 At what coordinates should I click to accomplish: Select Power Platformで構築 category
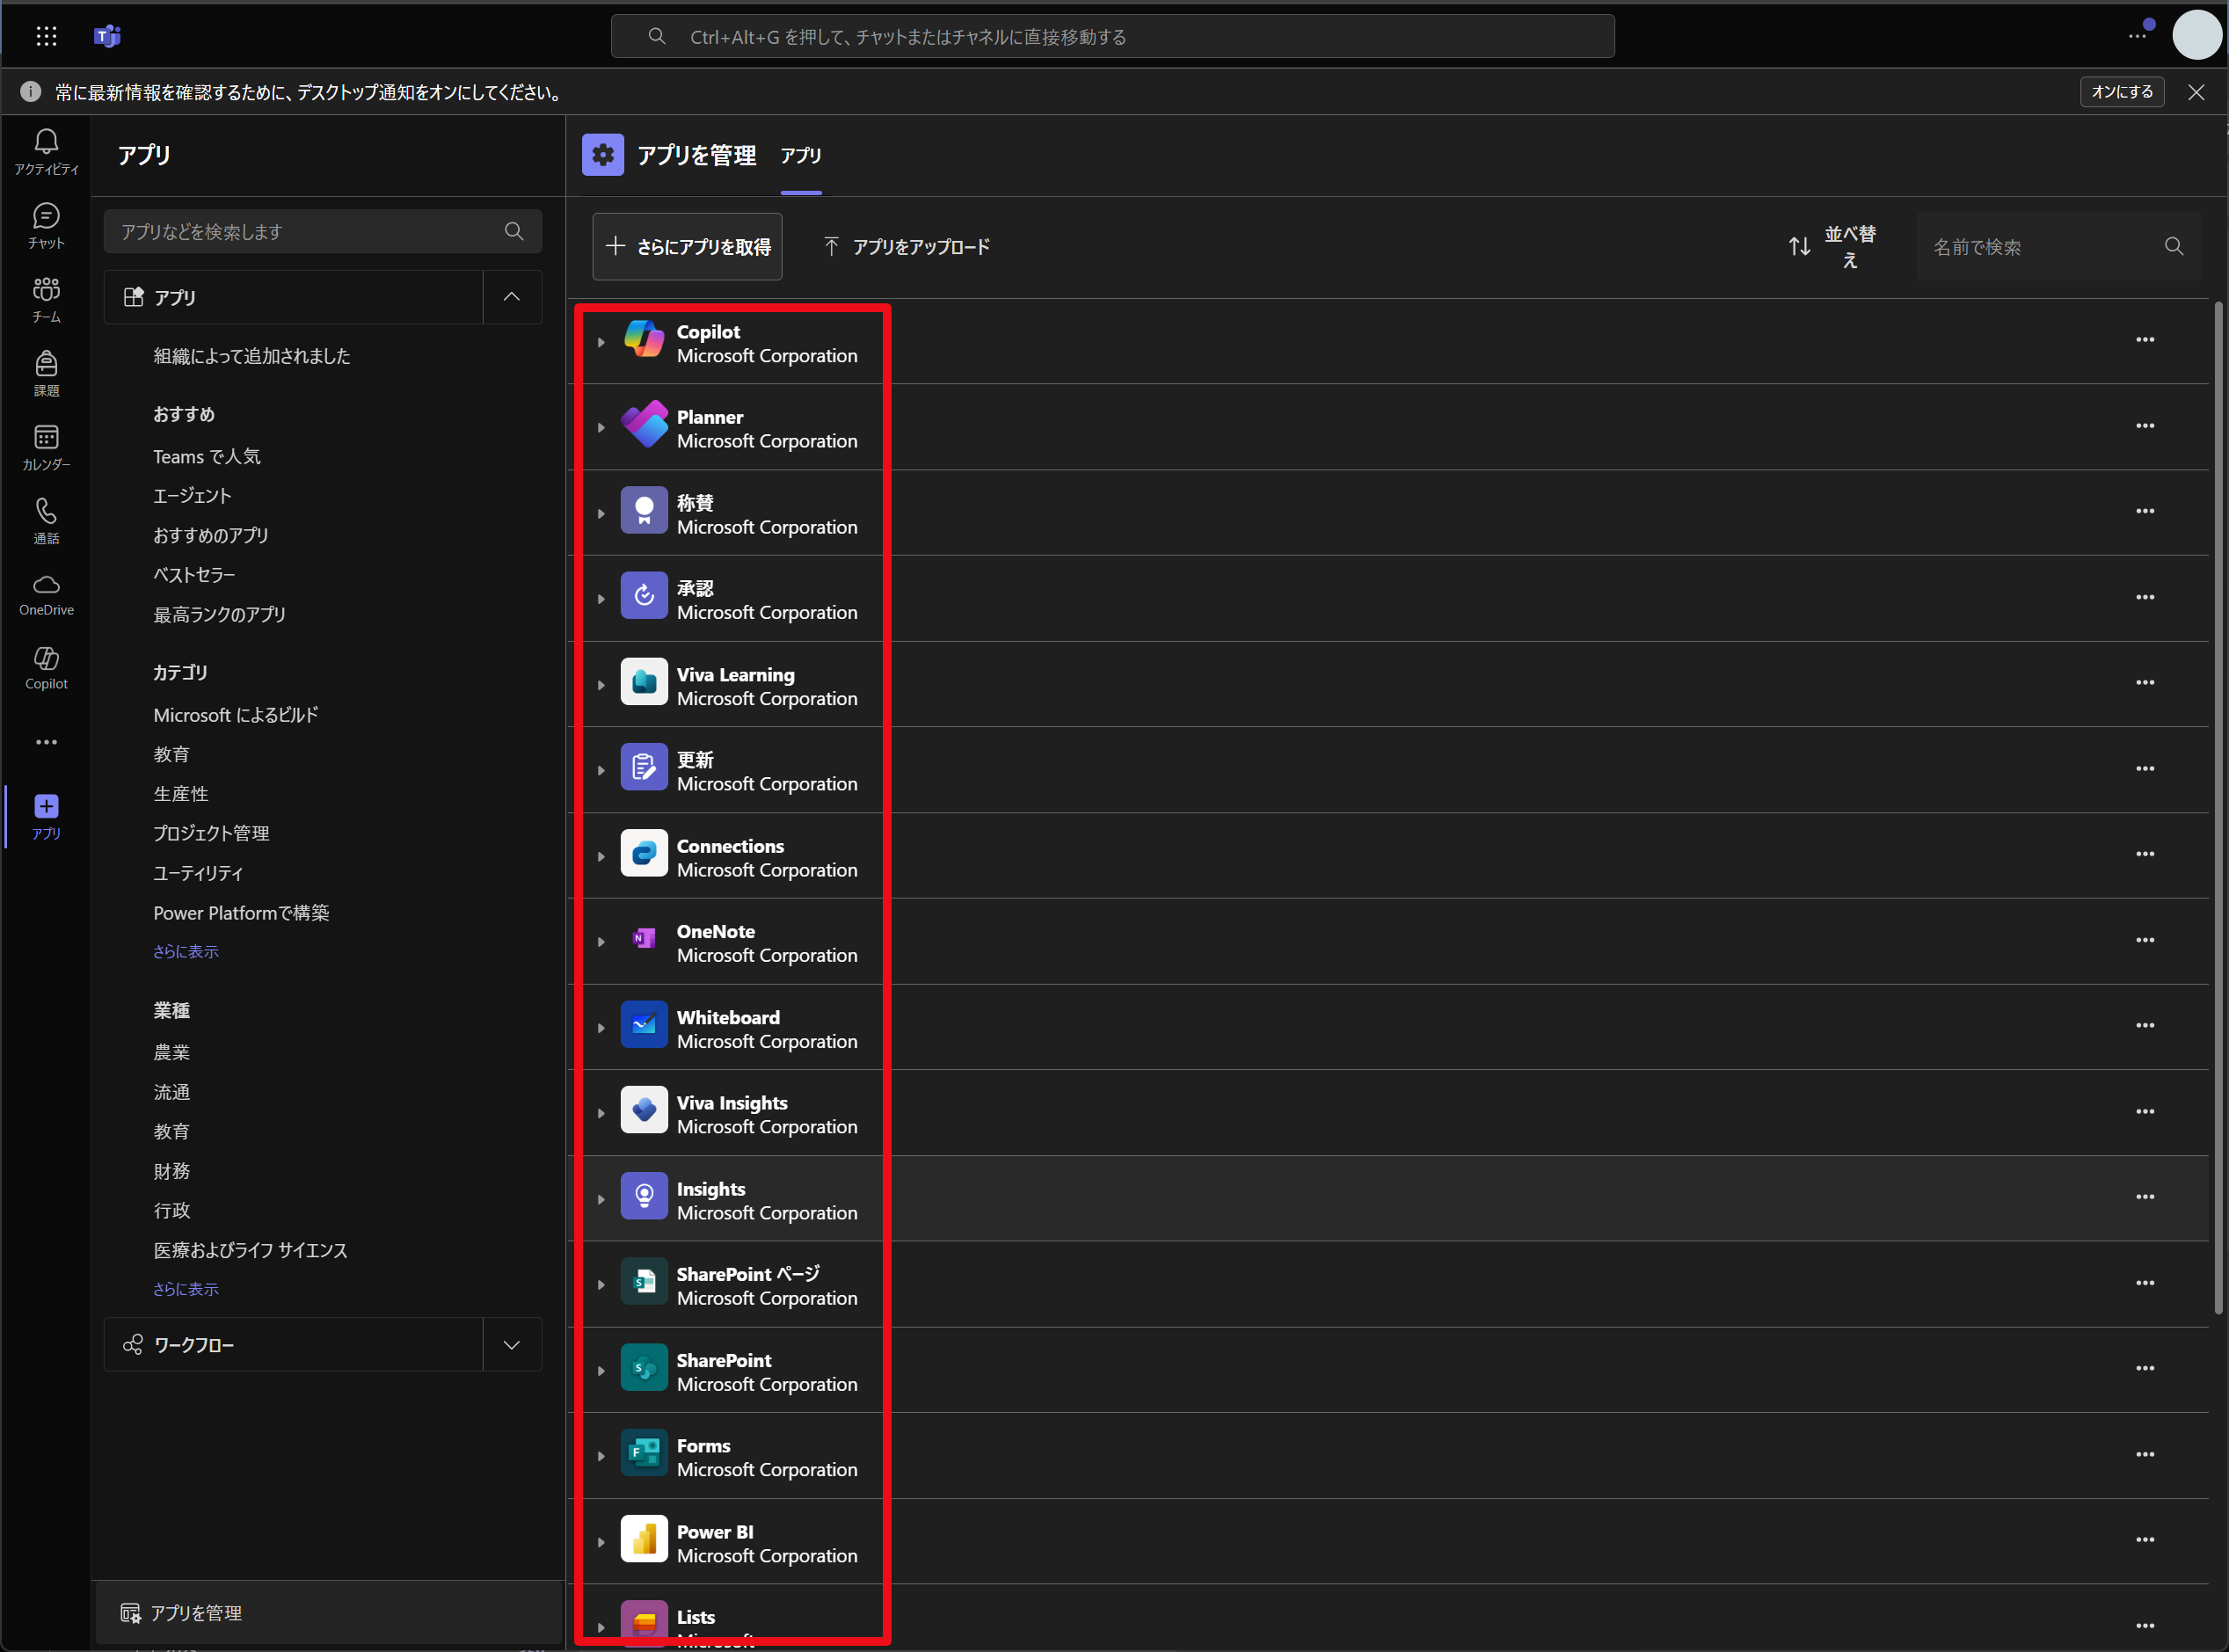241,913
